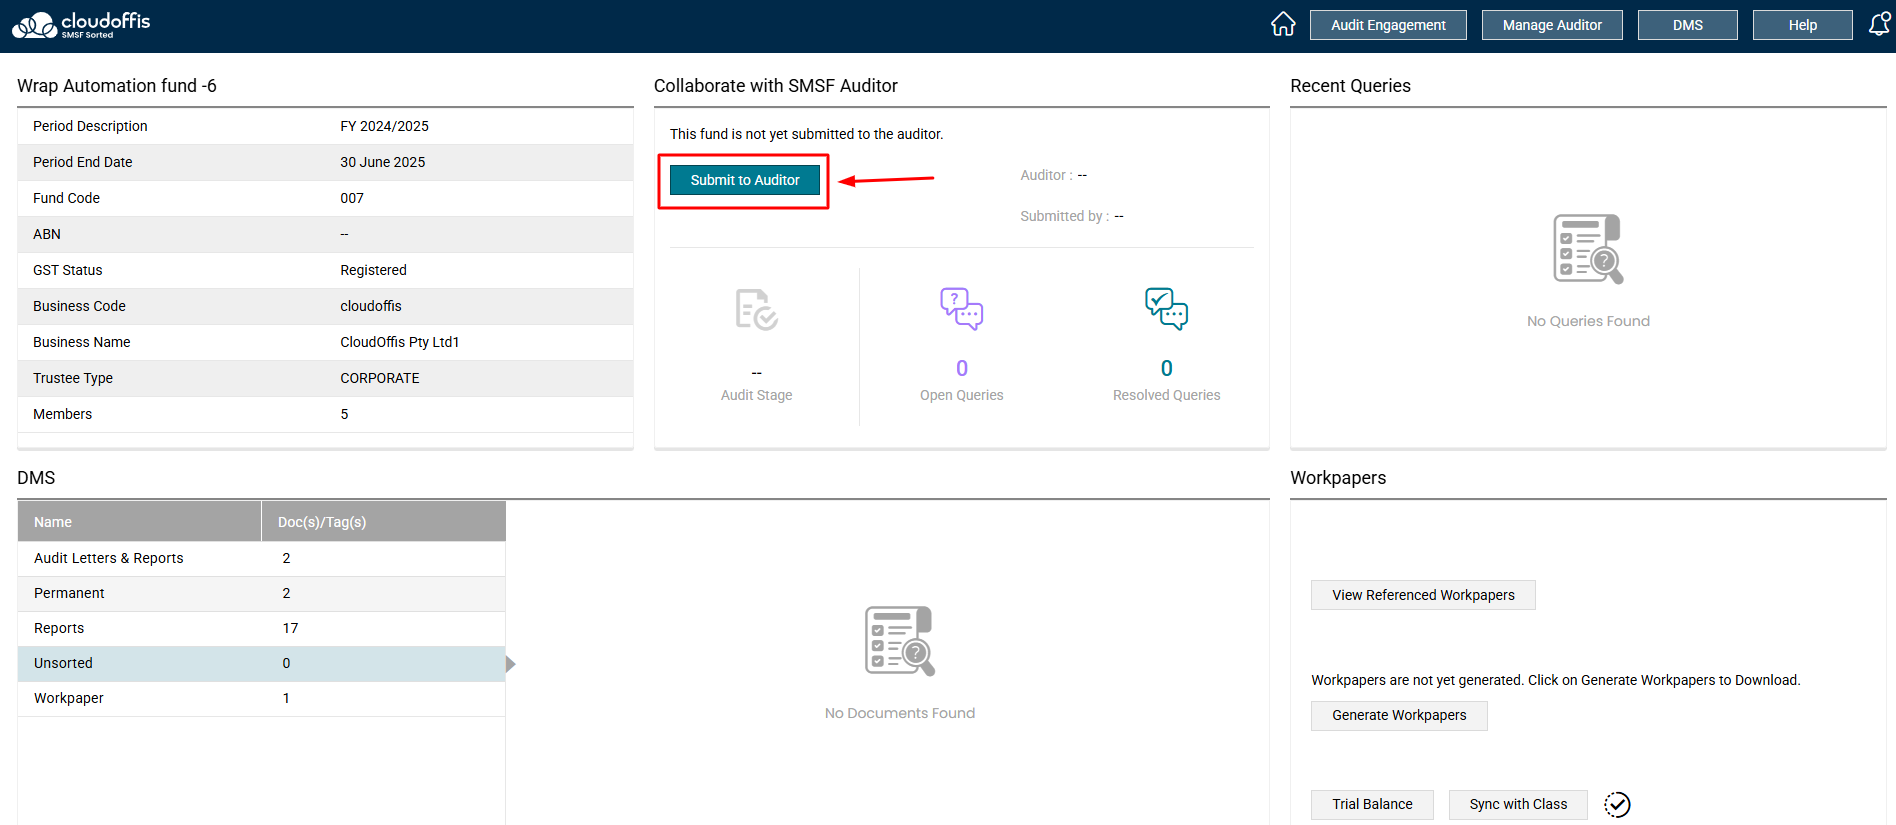Click the Resolved Queries checkmark icon
The width and height of the screenshot is (1896, 825).
pos(1166,309)
